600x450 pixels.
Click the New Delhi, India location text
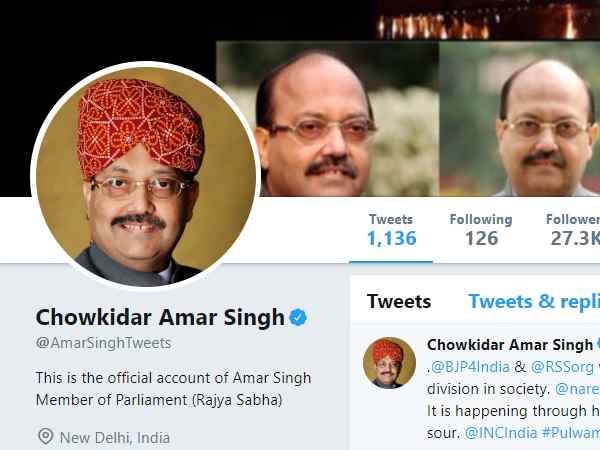coord(115,437)
